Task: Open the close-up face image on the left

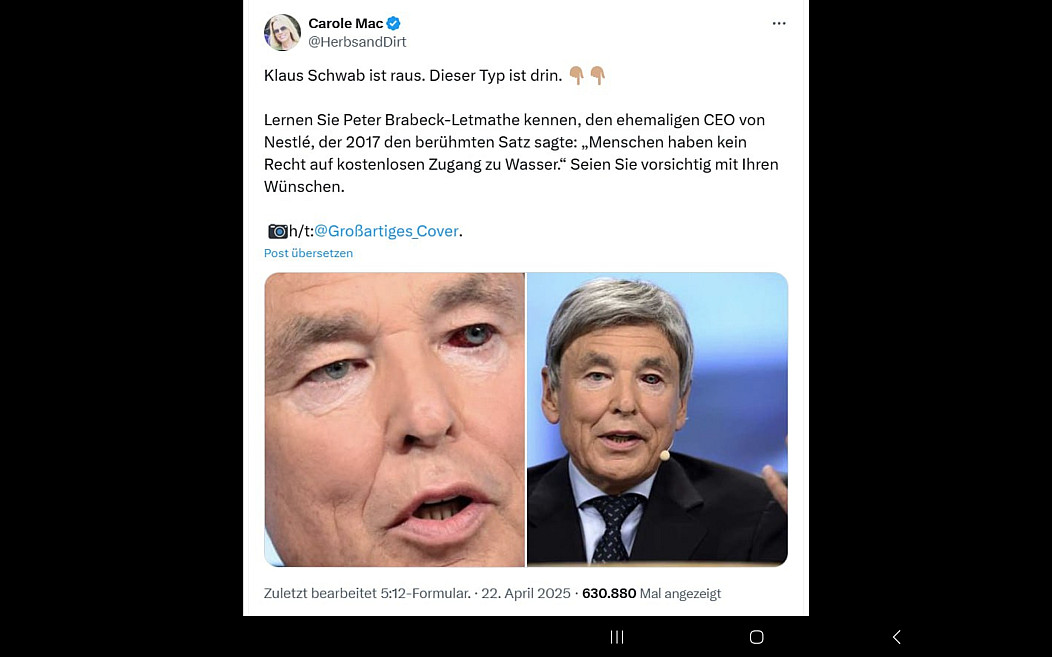Action: tap(394, 419)
